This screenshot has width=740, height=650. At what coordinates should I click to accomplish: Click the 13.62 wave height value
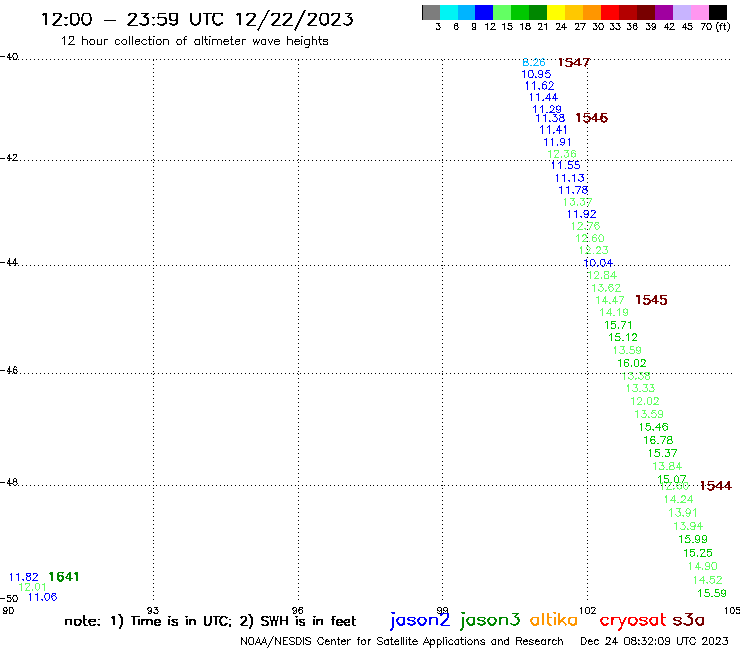(x=606, y=288)
